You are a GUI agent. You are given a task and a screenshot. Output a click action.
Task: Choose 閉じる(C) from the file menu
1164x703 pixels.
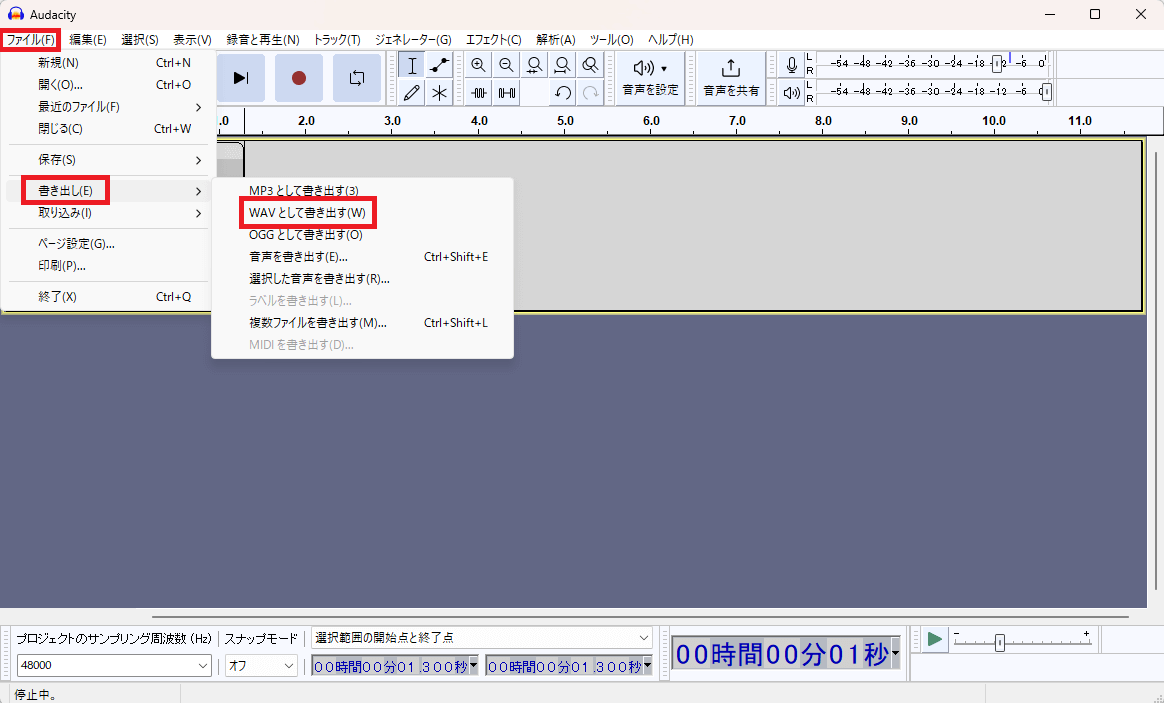108,128
